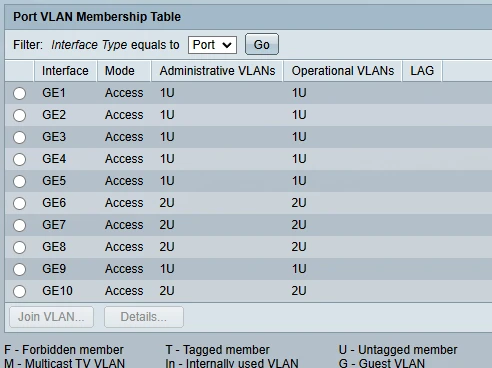
Task: Click GE9 Administrative VLANs value 1U
Action: [x=167, y=269]
